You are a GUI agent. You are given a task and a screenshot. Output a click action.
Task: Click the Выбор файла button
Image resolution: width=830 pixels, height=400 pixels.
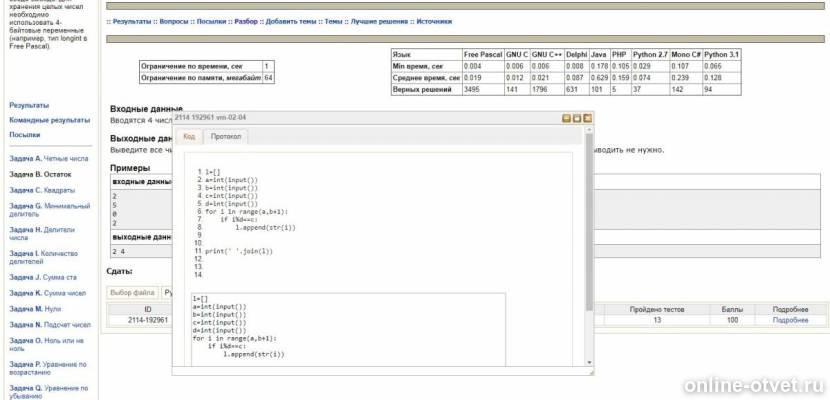click(133, 293)
